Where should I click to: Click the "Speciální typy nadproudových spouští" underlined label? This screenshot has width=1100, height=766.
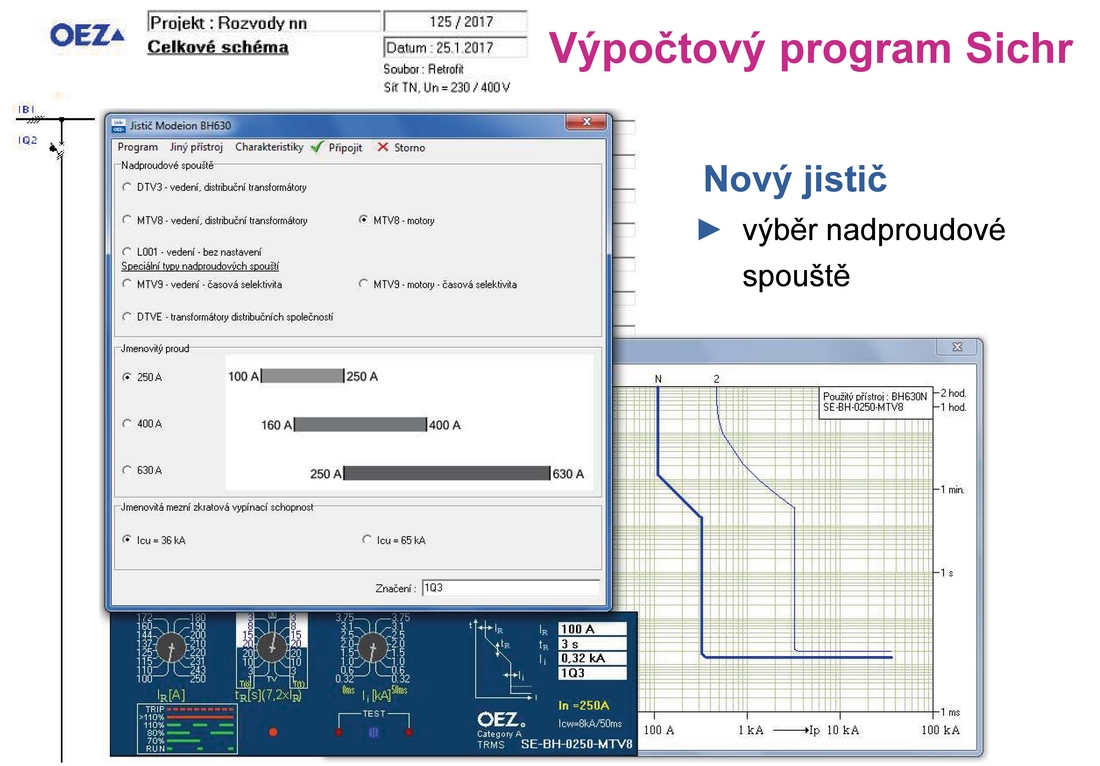pyautogui.click(x=200, y=267)
